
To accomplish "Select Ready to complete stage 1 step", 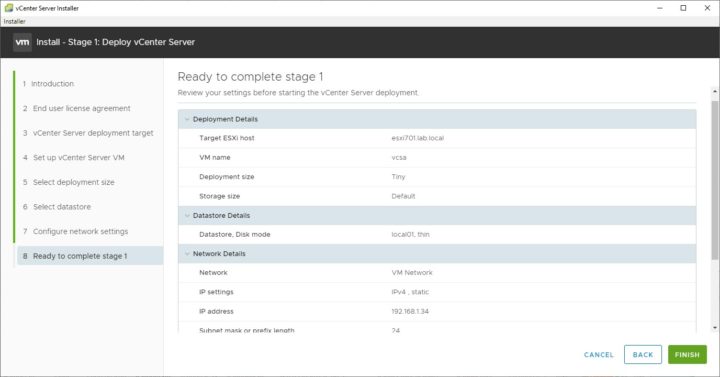I will point(90,256).
